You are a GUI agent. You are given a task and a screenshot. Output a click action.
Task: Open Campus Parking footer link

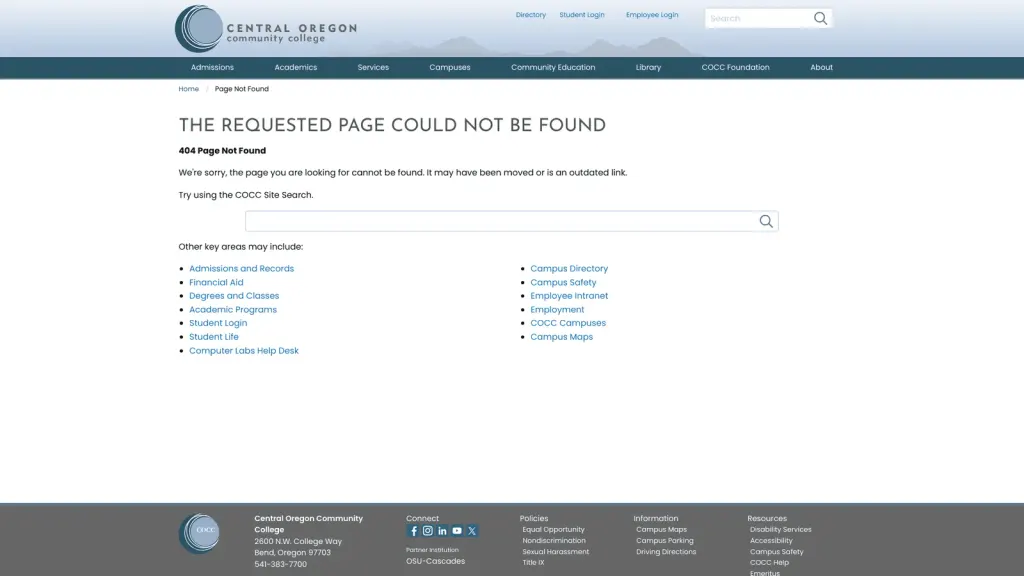click(x=665, y=541)
